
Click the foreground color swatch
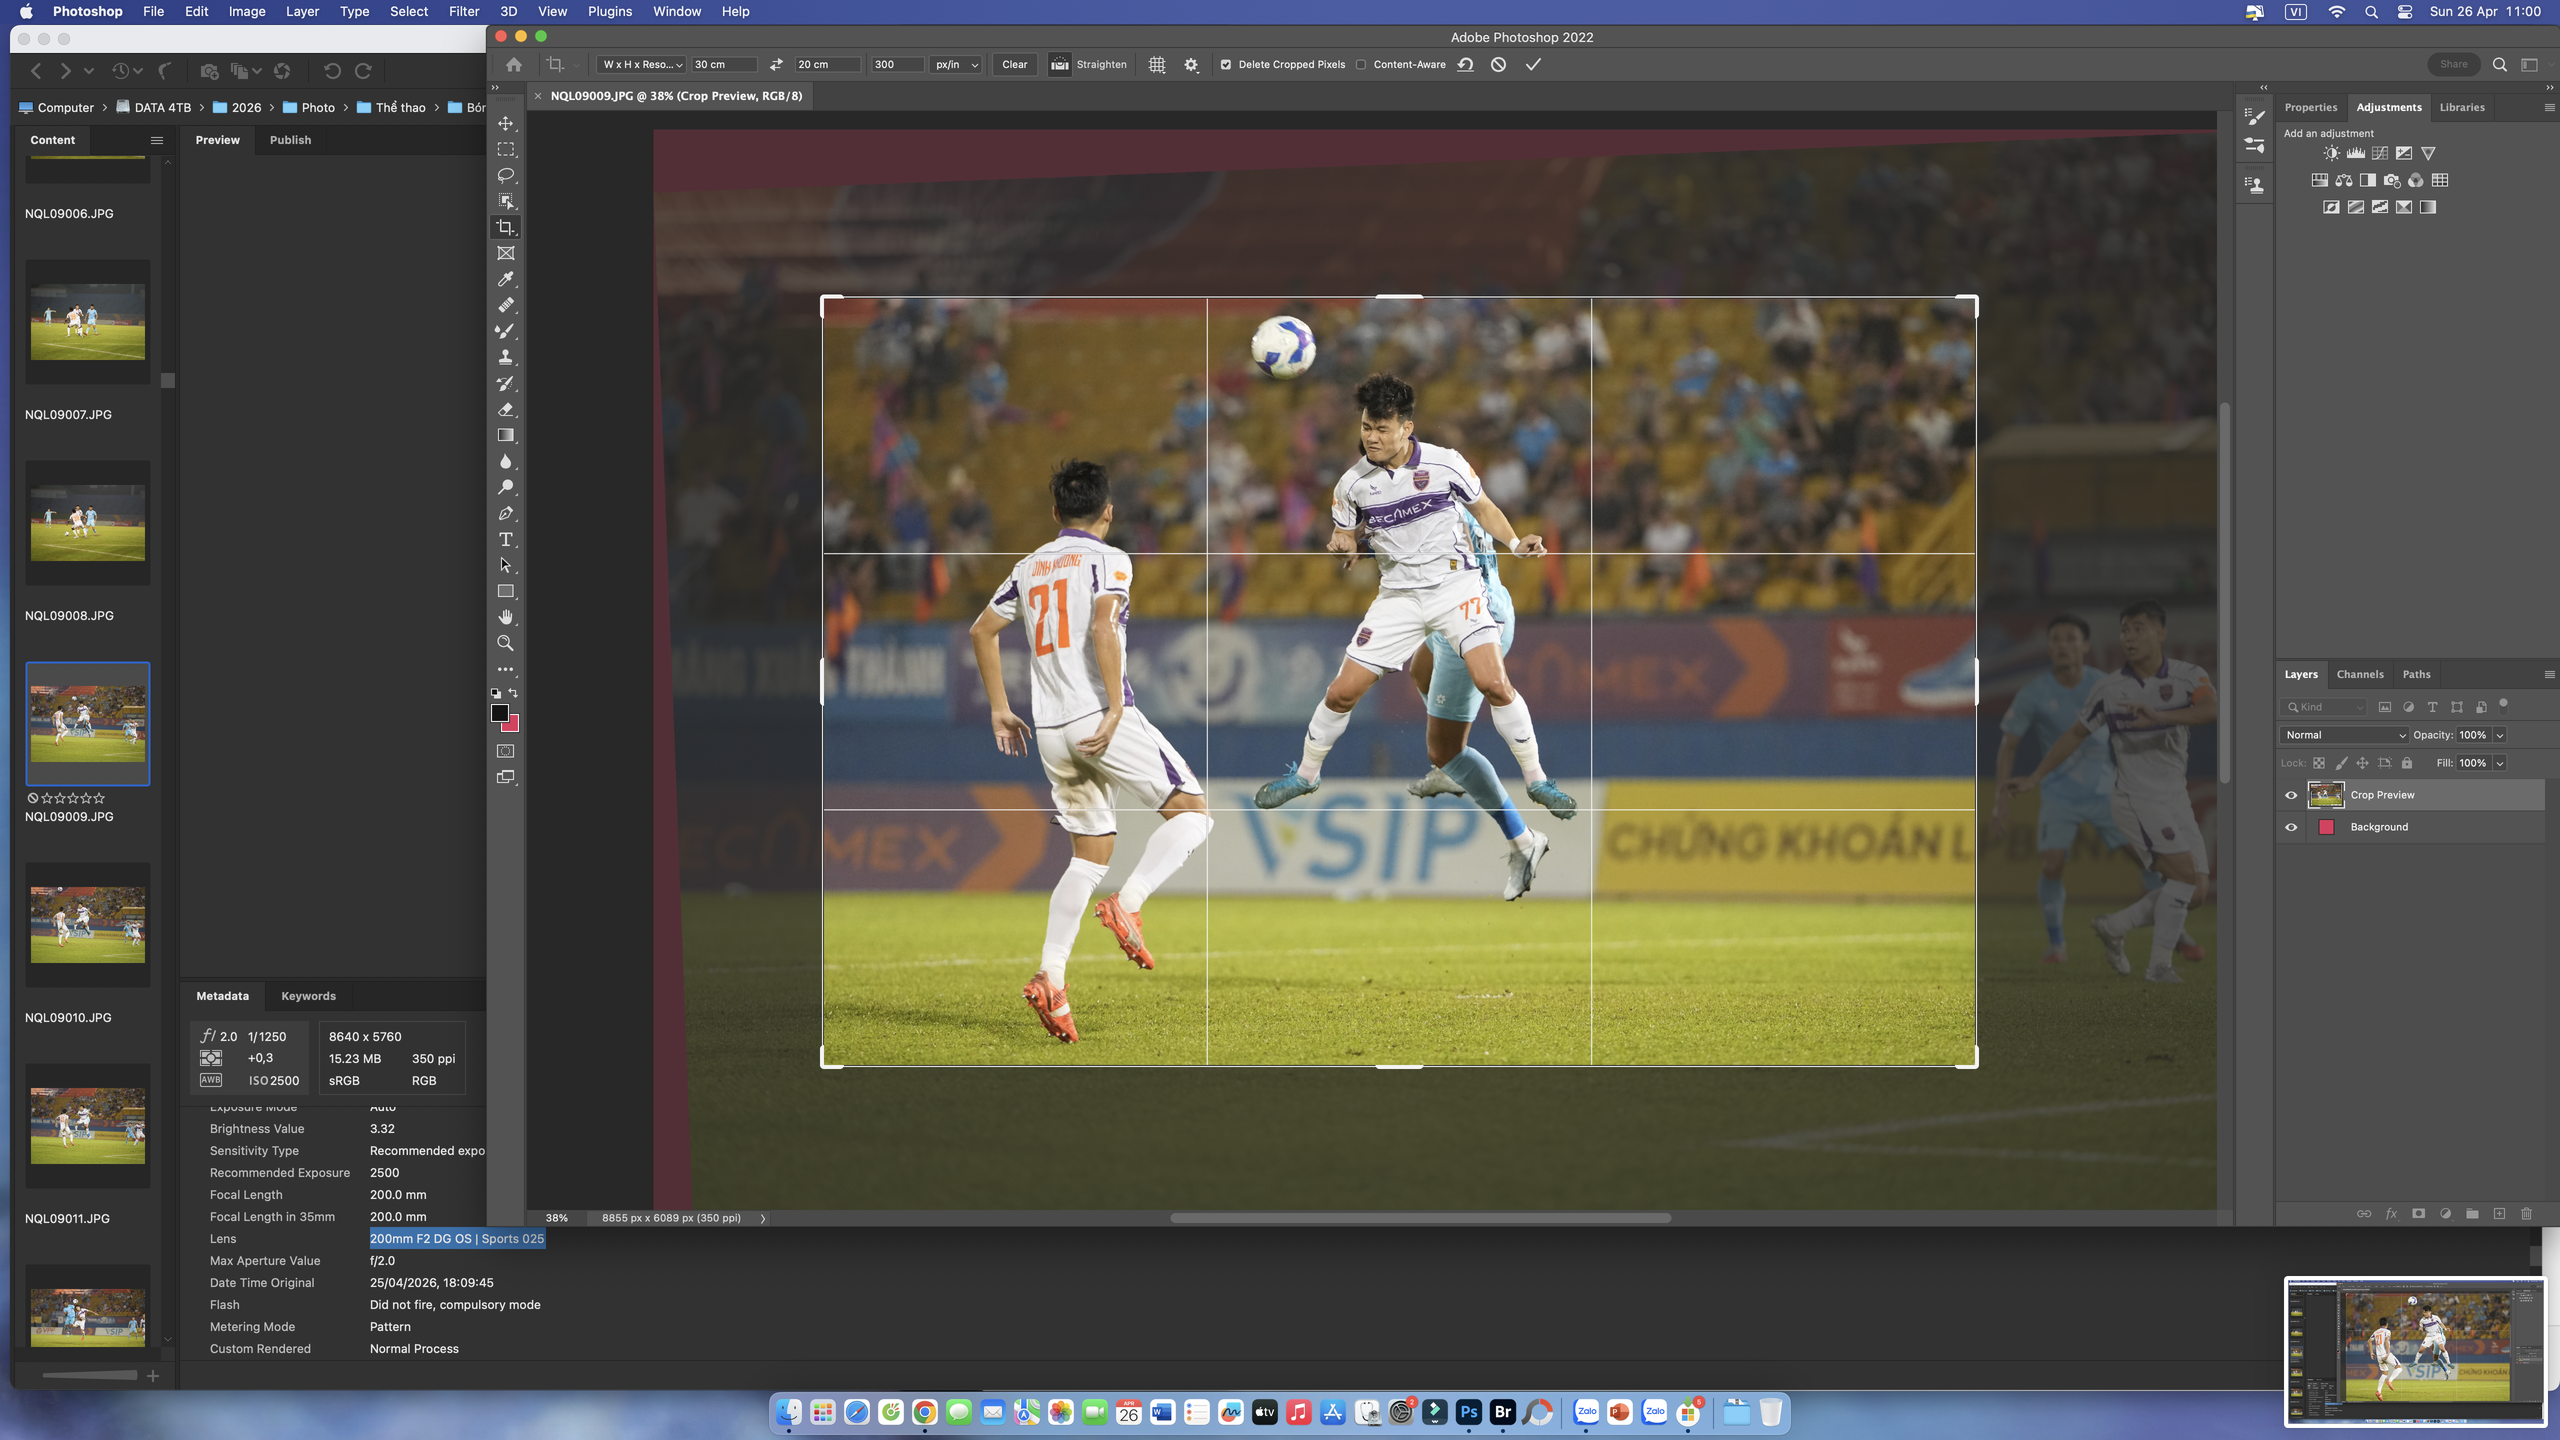point(499,712)
